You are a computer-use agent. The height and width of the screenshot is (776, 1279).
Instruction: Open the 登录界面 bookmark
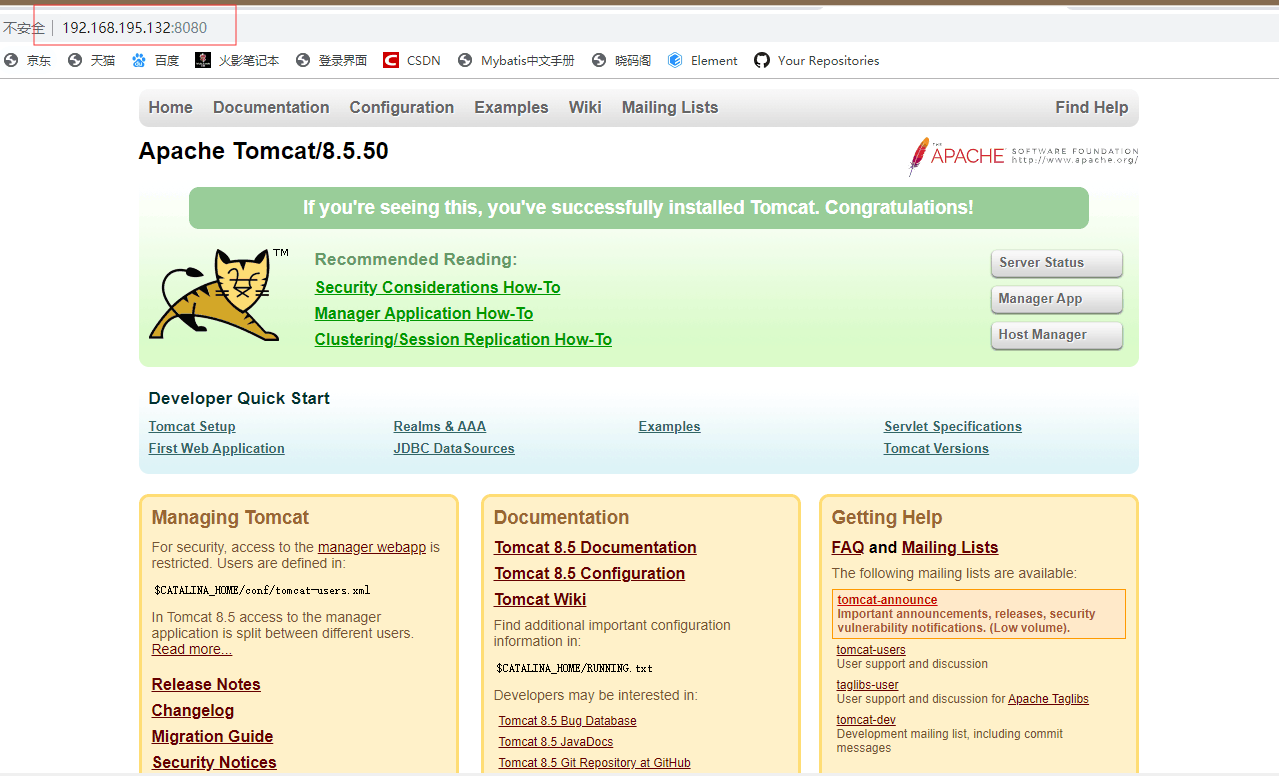click(x=332, y=61)
